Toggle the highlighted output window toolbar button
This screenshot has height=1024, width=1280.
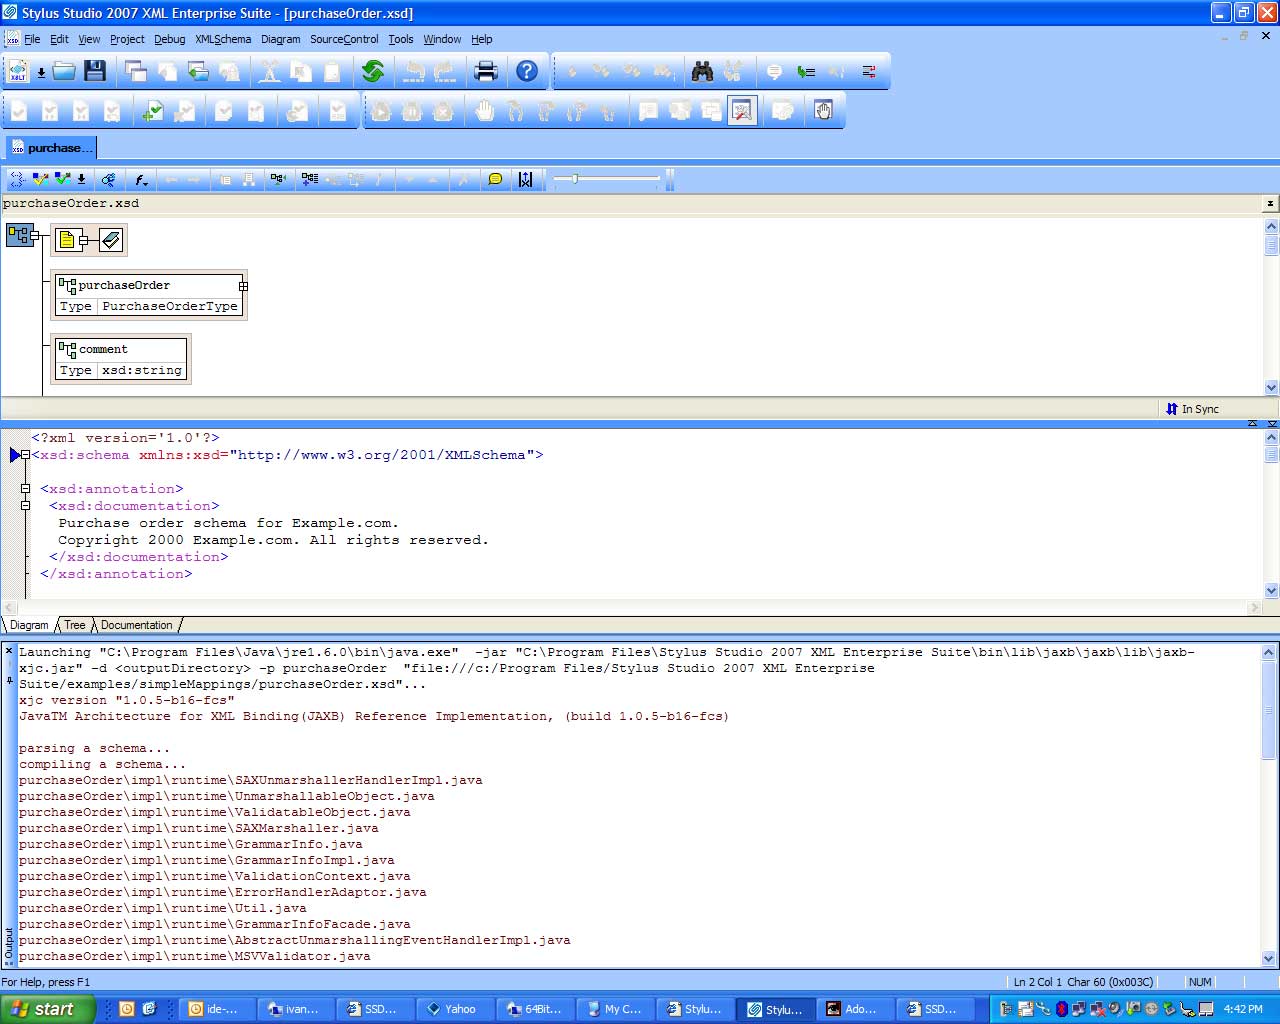pos(742,111)
